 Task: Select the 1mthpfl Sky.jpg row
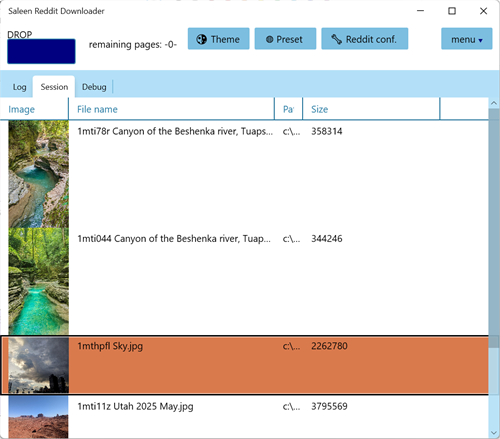click(x=245, y=365)
